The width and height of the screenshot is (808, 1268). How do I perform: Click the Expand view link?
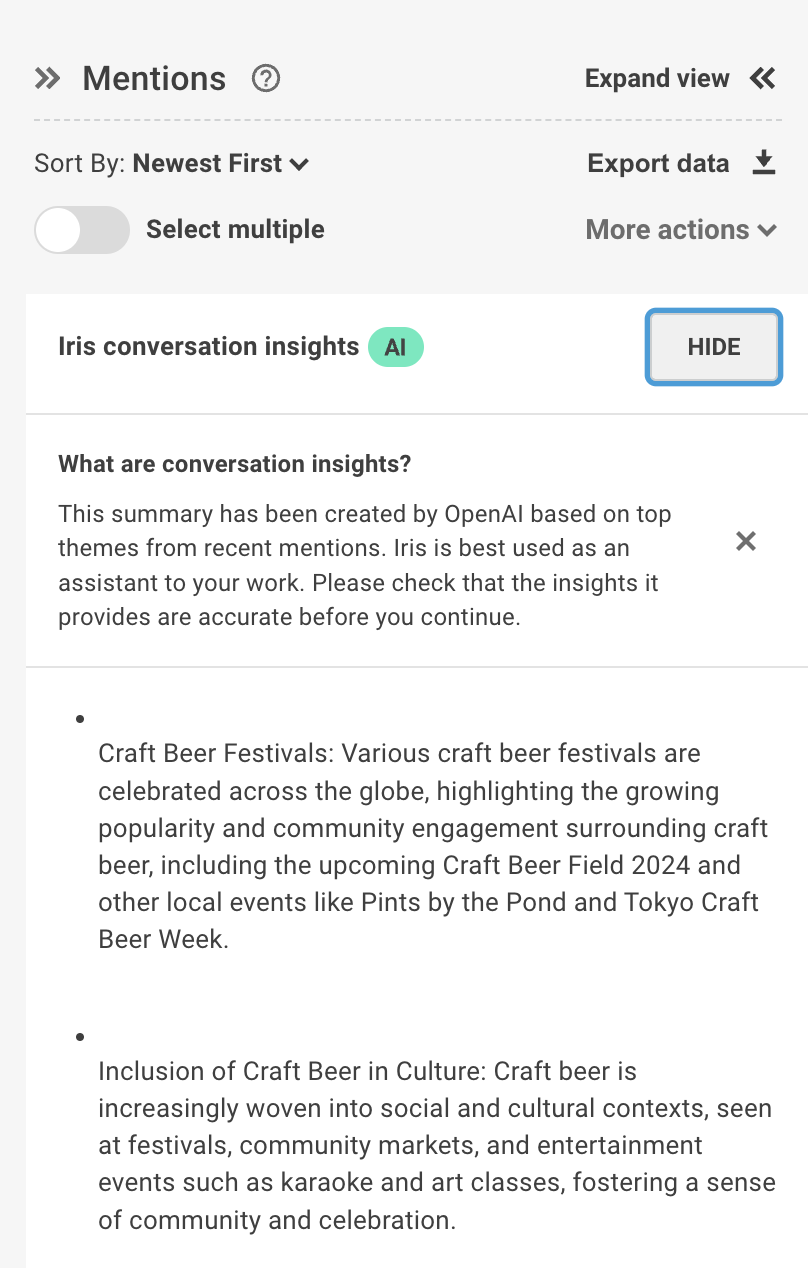pyautogui.click(x=657, y=78)
